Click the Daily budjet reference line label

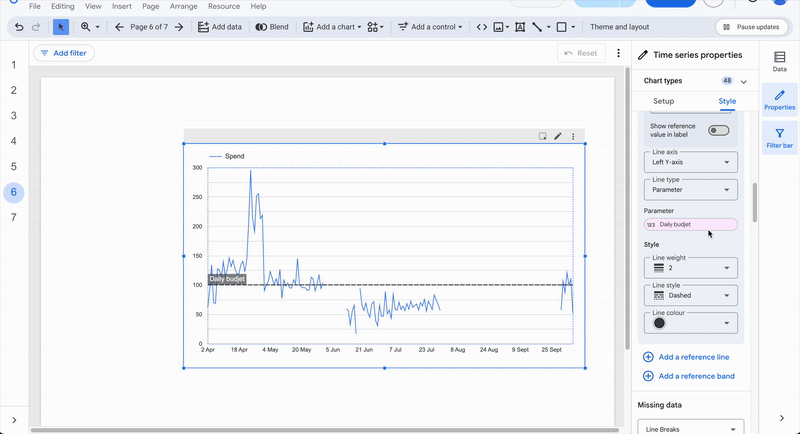point(227,279)
